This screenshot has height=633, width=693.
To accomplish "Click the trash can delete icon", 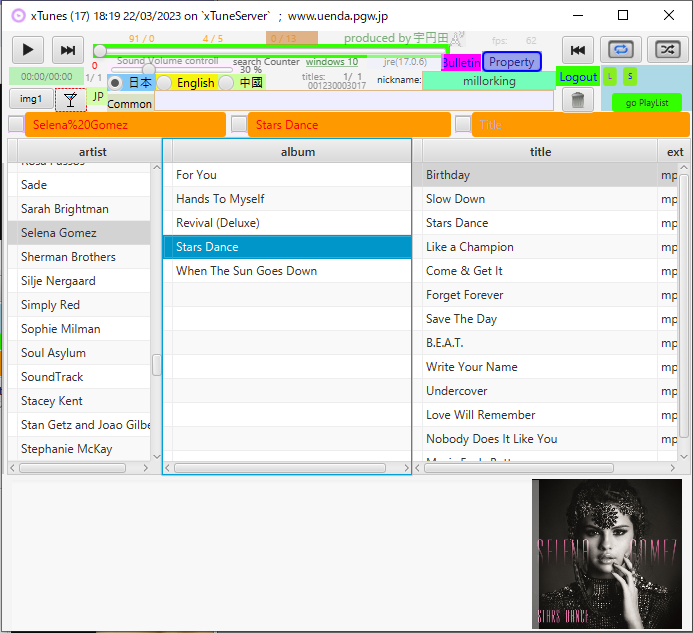I will 577,100.
